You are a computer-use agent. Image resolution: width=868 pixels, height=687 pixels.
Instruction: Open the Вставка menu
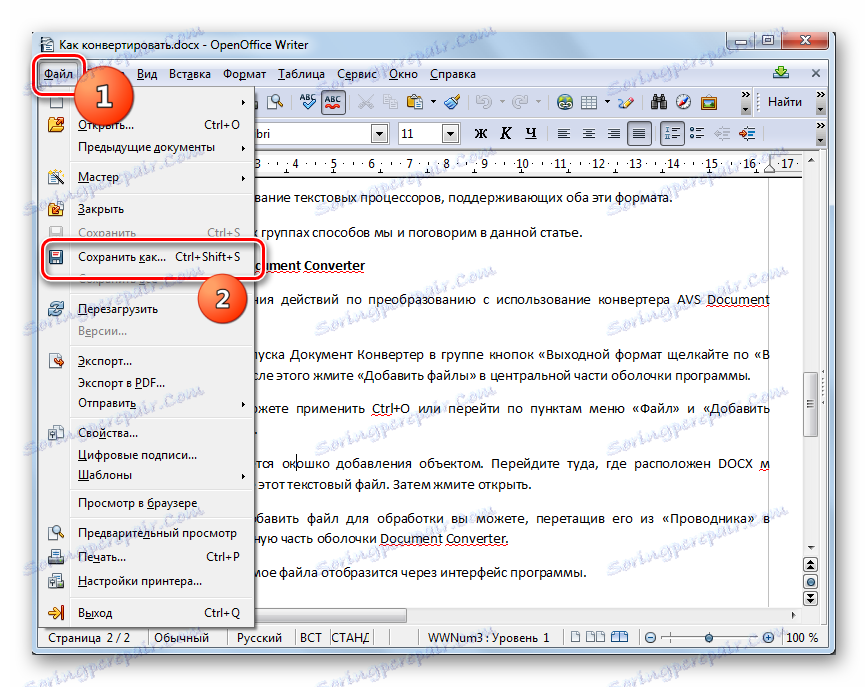click(x=190, y=74)
